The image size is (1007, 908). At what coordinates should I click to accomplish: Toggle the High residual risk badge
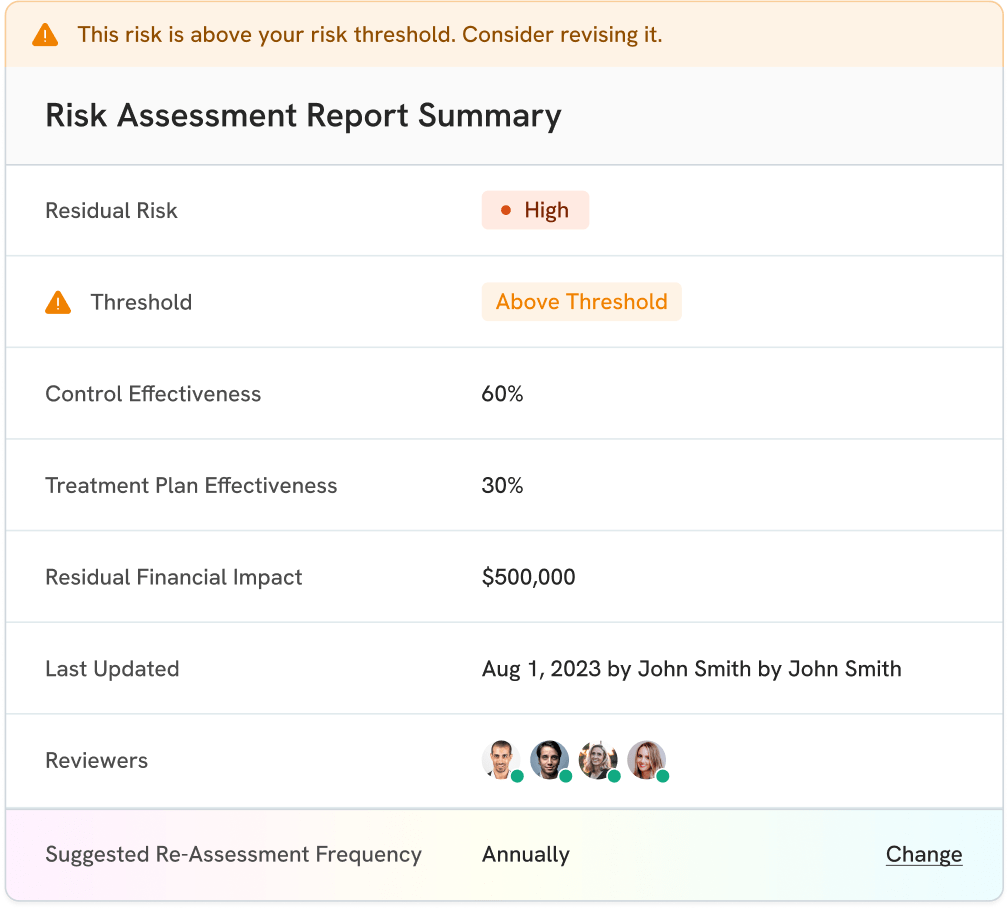pyautogui.click(x=535, y=209)
